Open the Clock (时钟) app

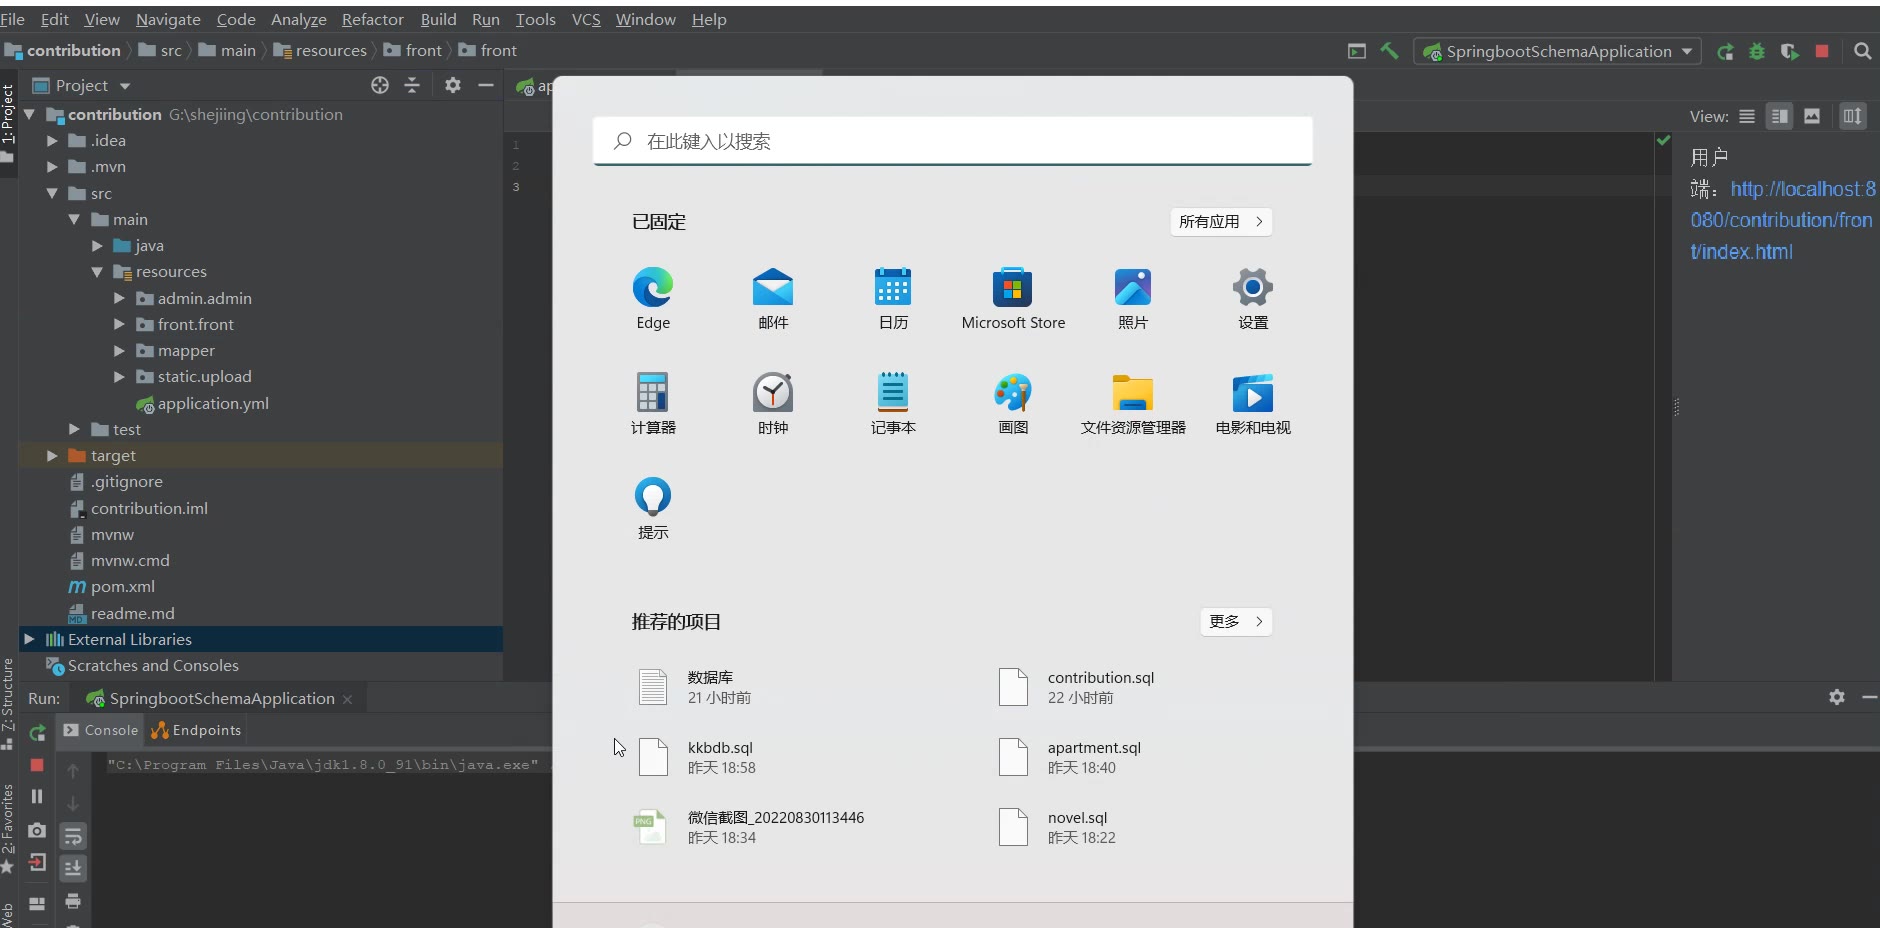coord(773,403)
